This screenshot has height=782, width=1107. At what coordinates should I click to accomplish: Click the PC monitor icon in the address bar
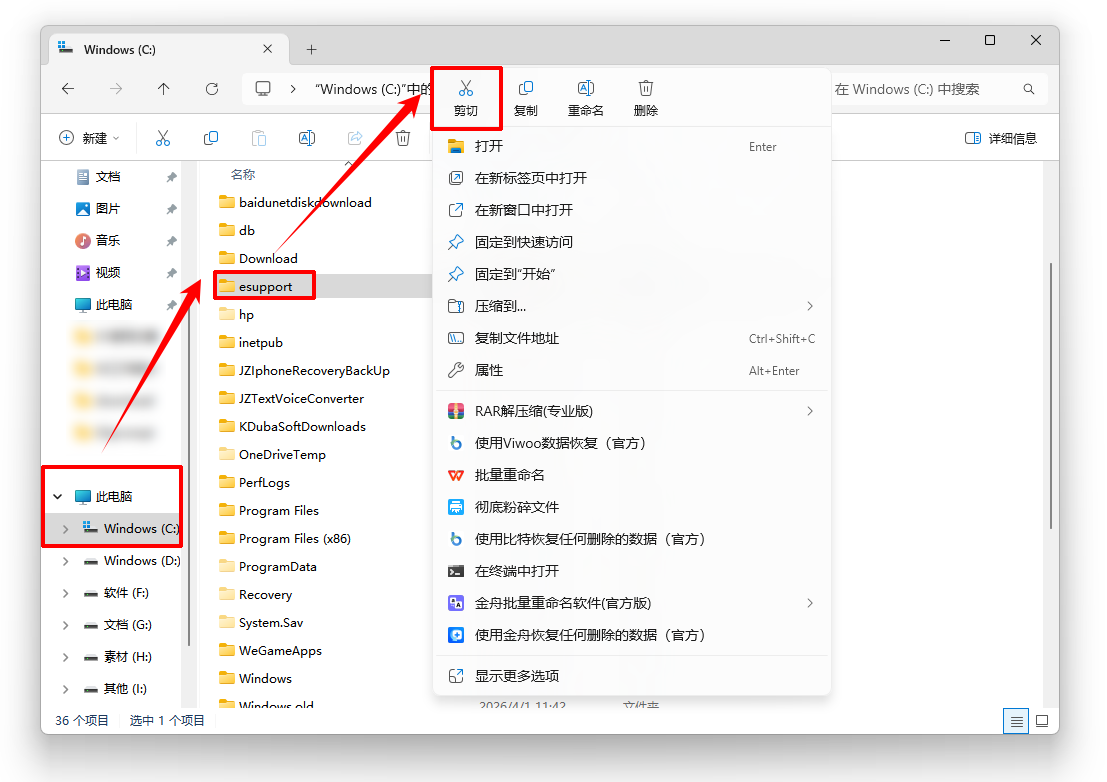(263, 89)
